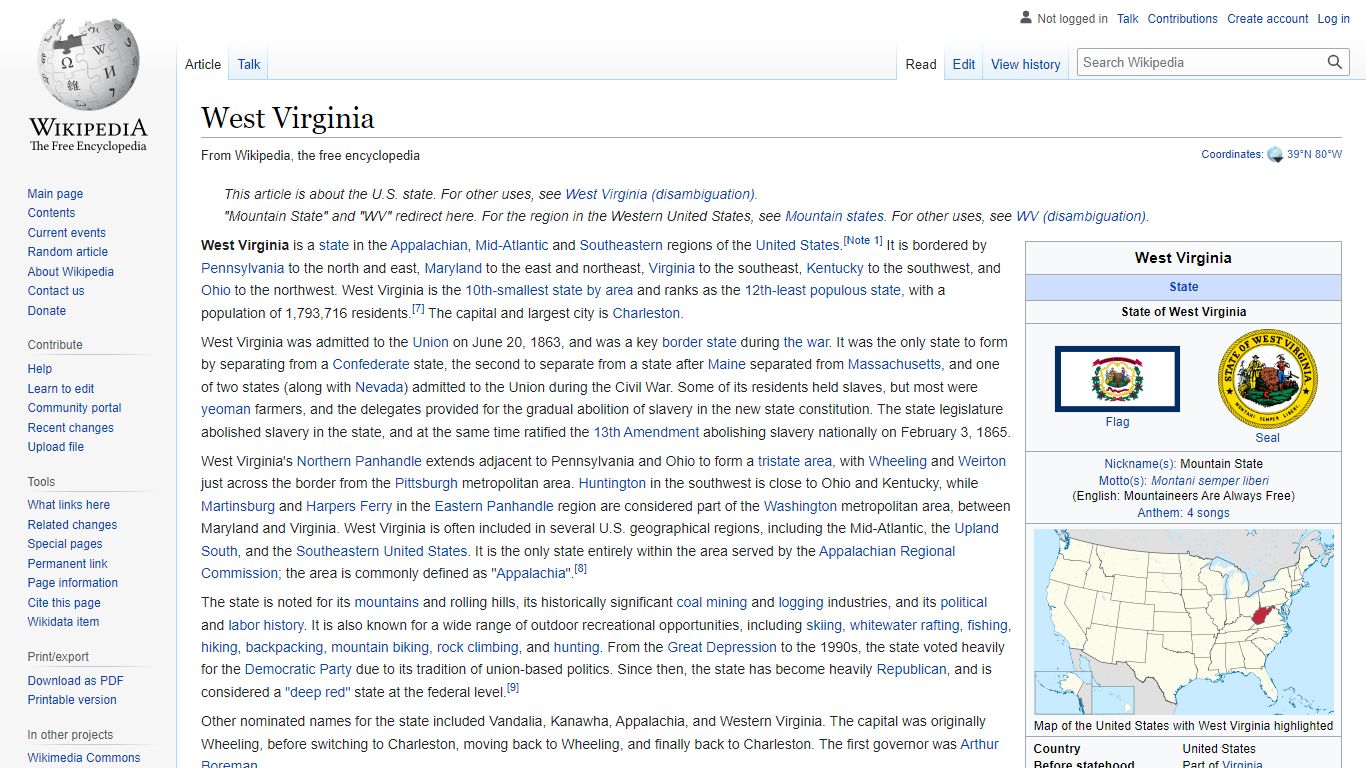1366x768 pixels.
Task: Open About Wikipedia
Action: coord(70,272)
